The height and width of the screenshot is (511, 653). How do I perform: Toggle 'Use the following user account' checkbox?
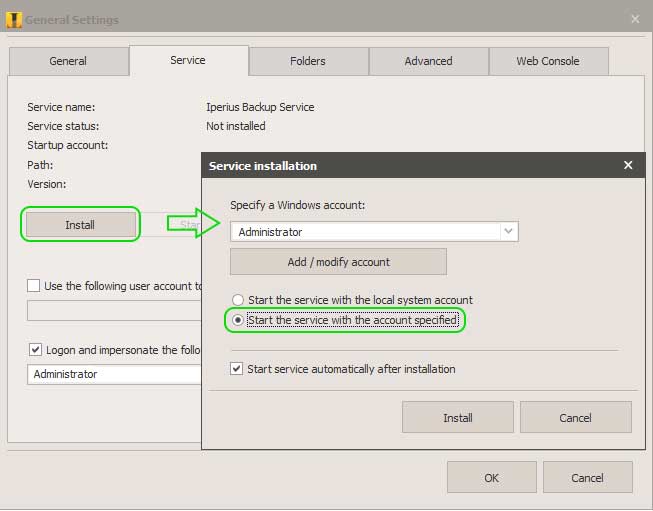[34, 286]
